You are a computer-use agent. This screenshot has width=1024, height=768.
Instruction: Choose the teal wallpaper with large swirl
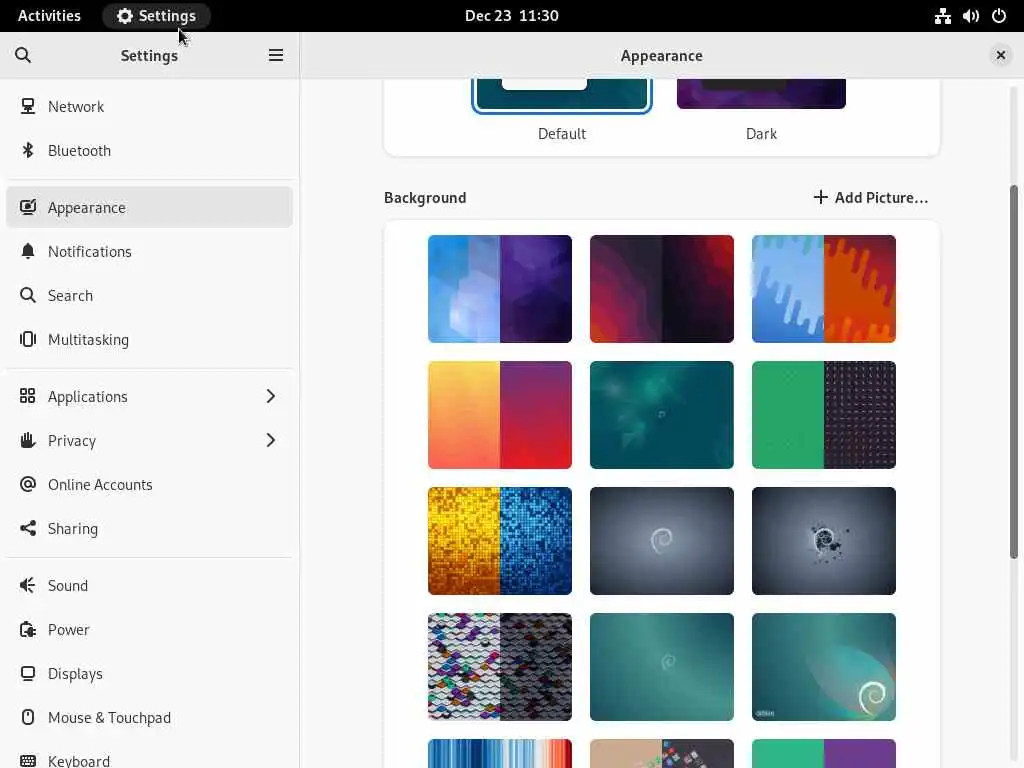pyautogui.click(x=824, y=667)
